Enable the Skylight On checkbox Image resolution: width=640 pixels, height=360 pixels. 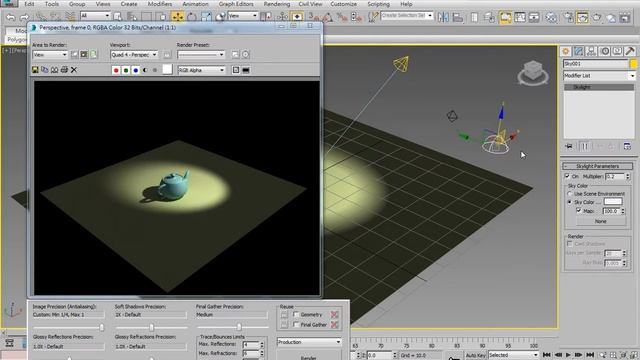coord(567,176)
